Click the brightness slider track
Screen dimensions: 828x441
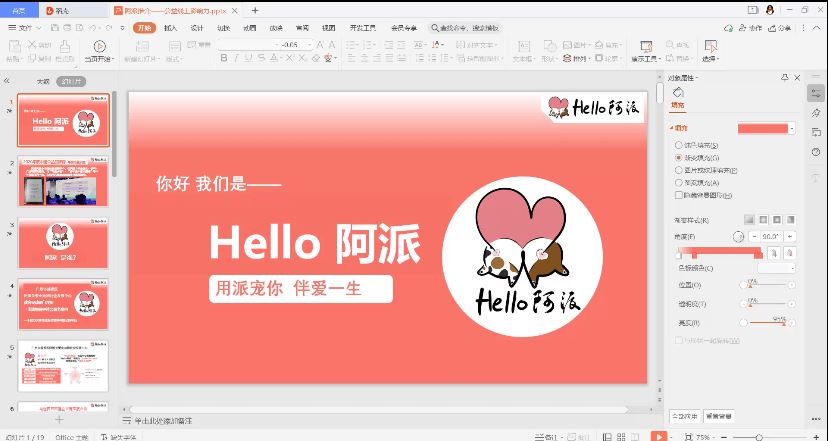click(767, 322)
